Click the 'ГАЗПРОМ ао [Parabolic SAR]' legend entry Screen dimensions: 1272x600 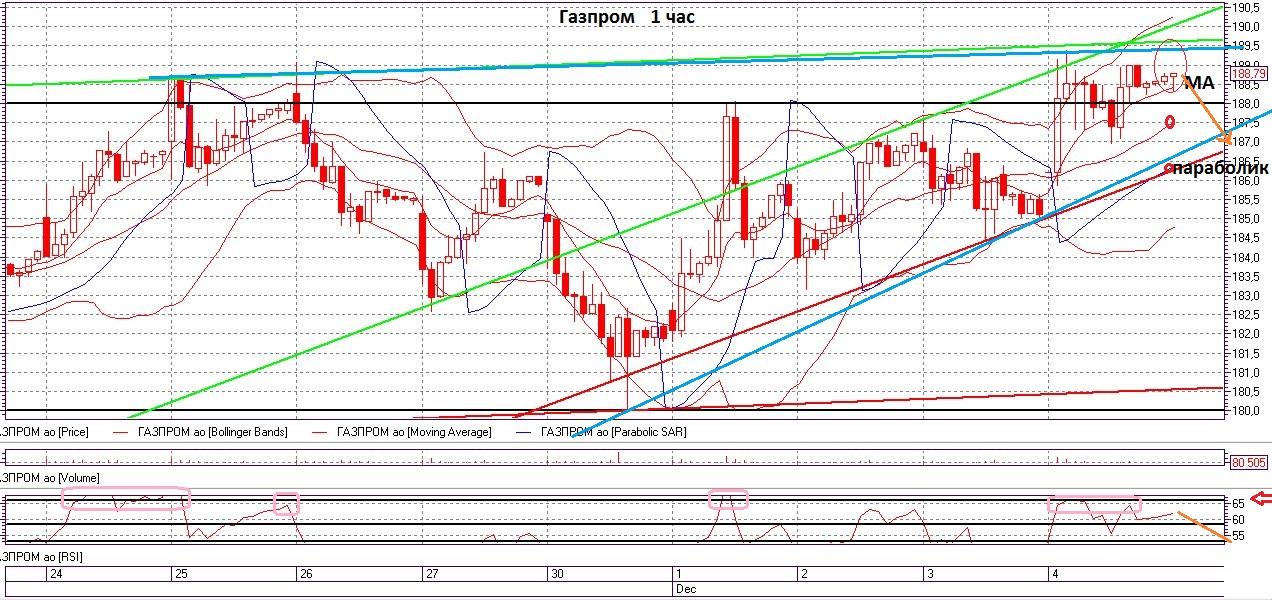pyautogui.click(x=614, y=432)
